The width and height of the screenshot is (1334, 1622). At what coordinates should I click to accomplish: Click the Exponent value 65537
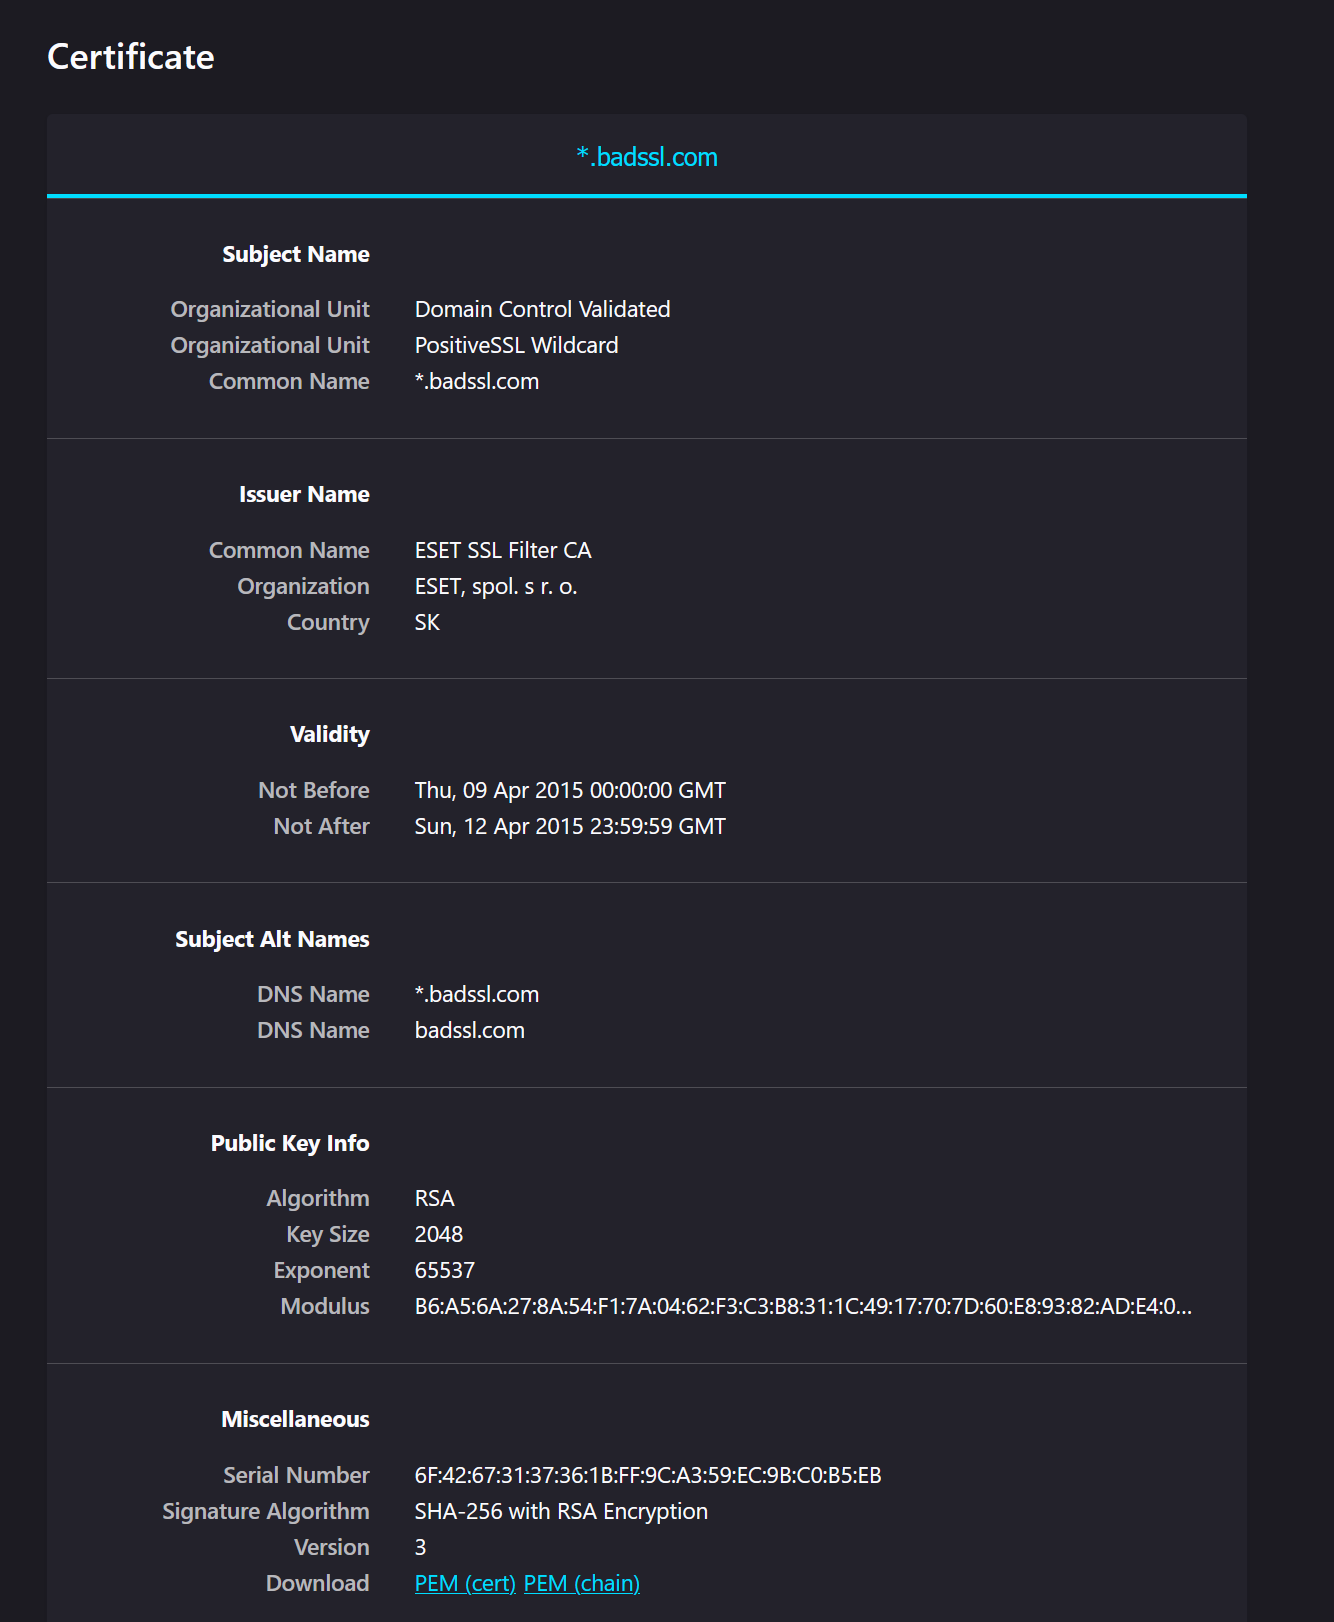click(x=445, y=1270)
